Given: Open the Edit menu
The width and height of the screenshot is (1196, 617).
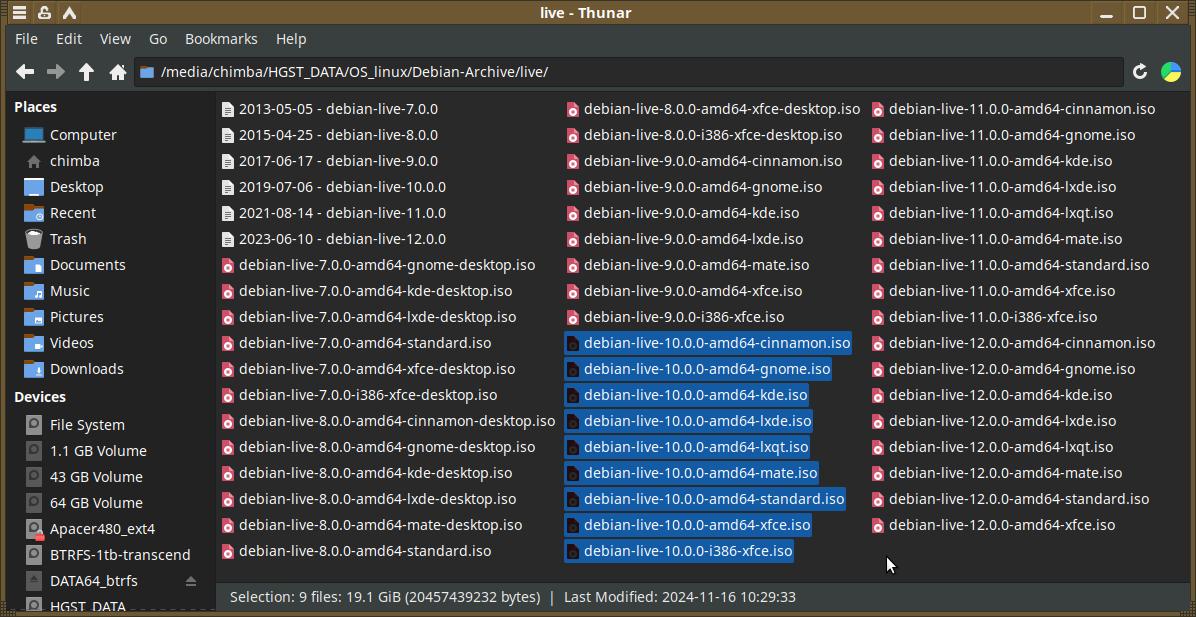Looking at the screenshot, I should [x=69, y=39].
